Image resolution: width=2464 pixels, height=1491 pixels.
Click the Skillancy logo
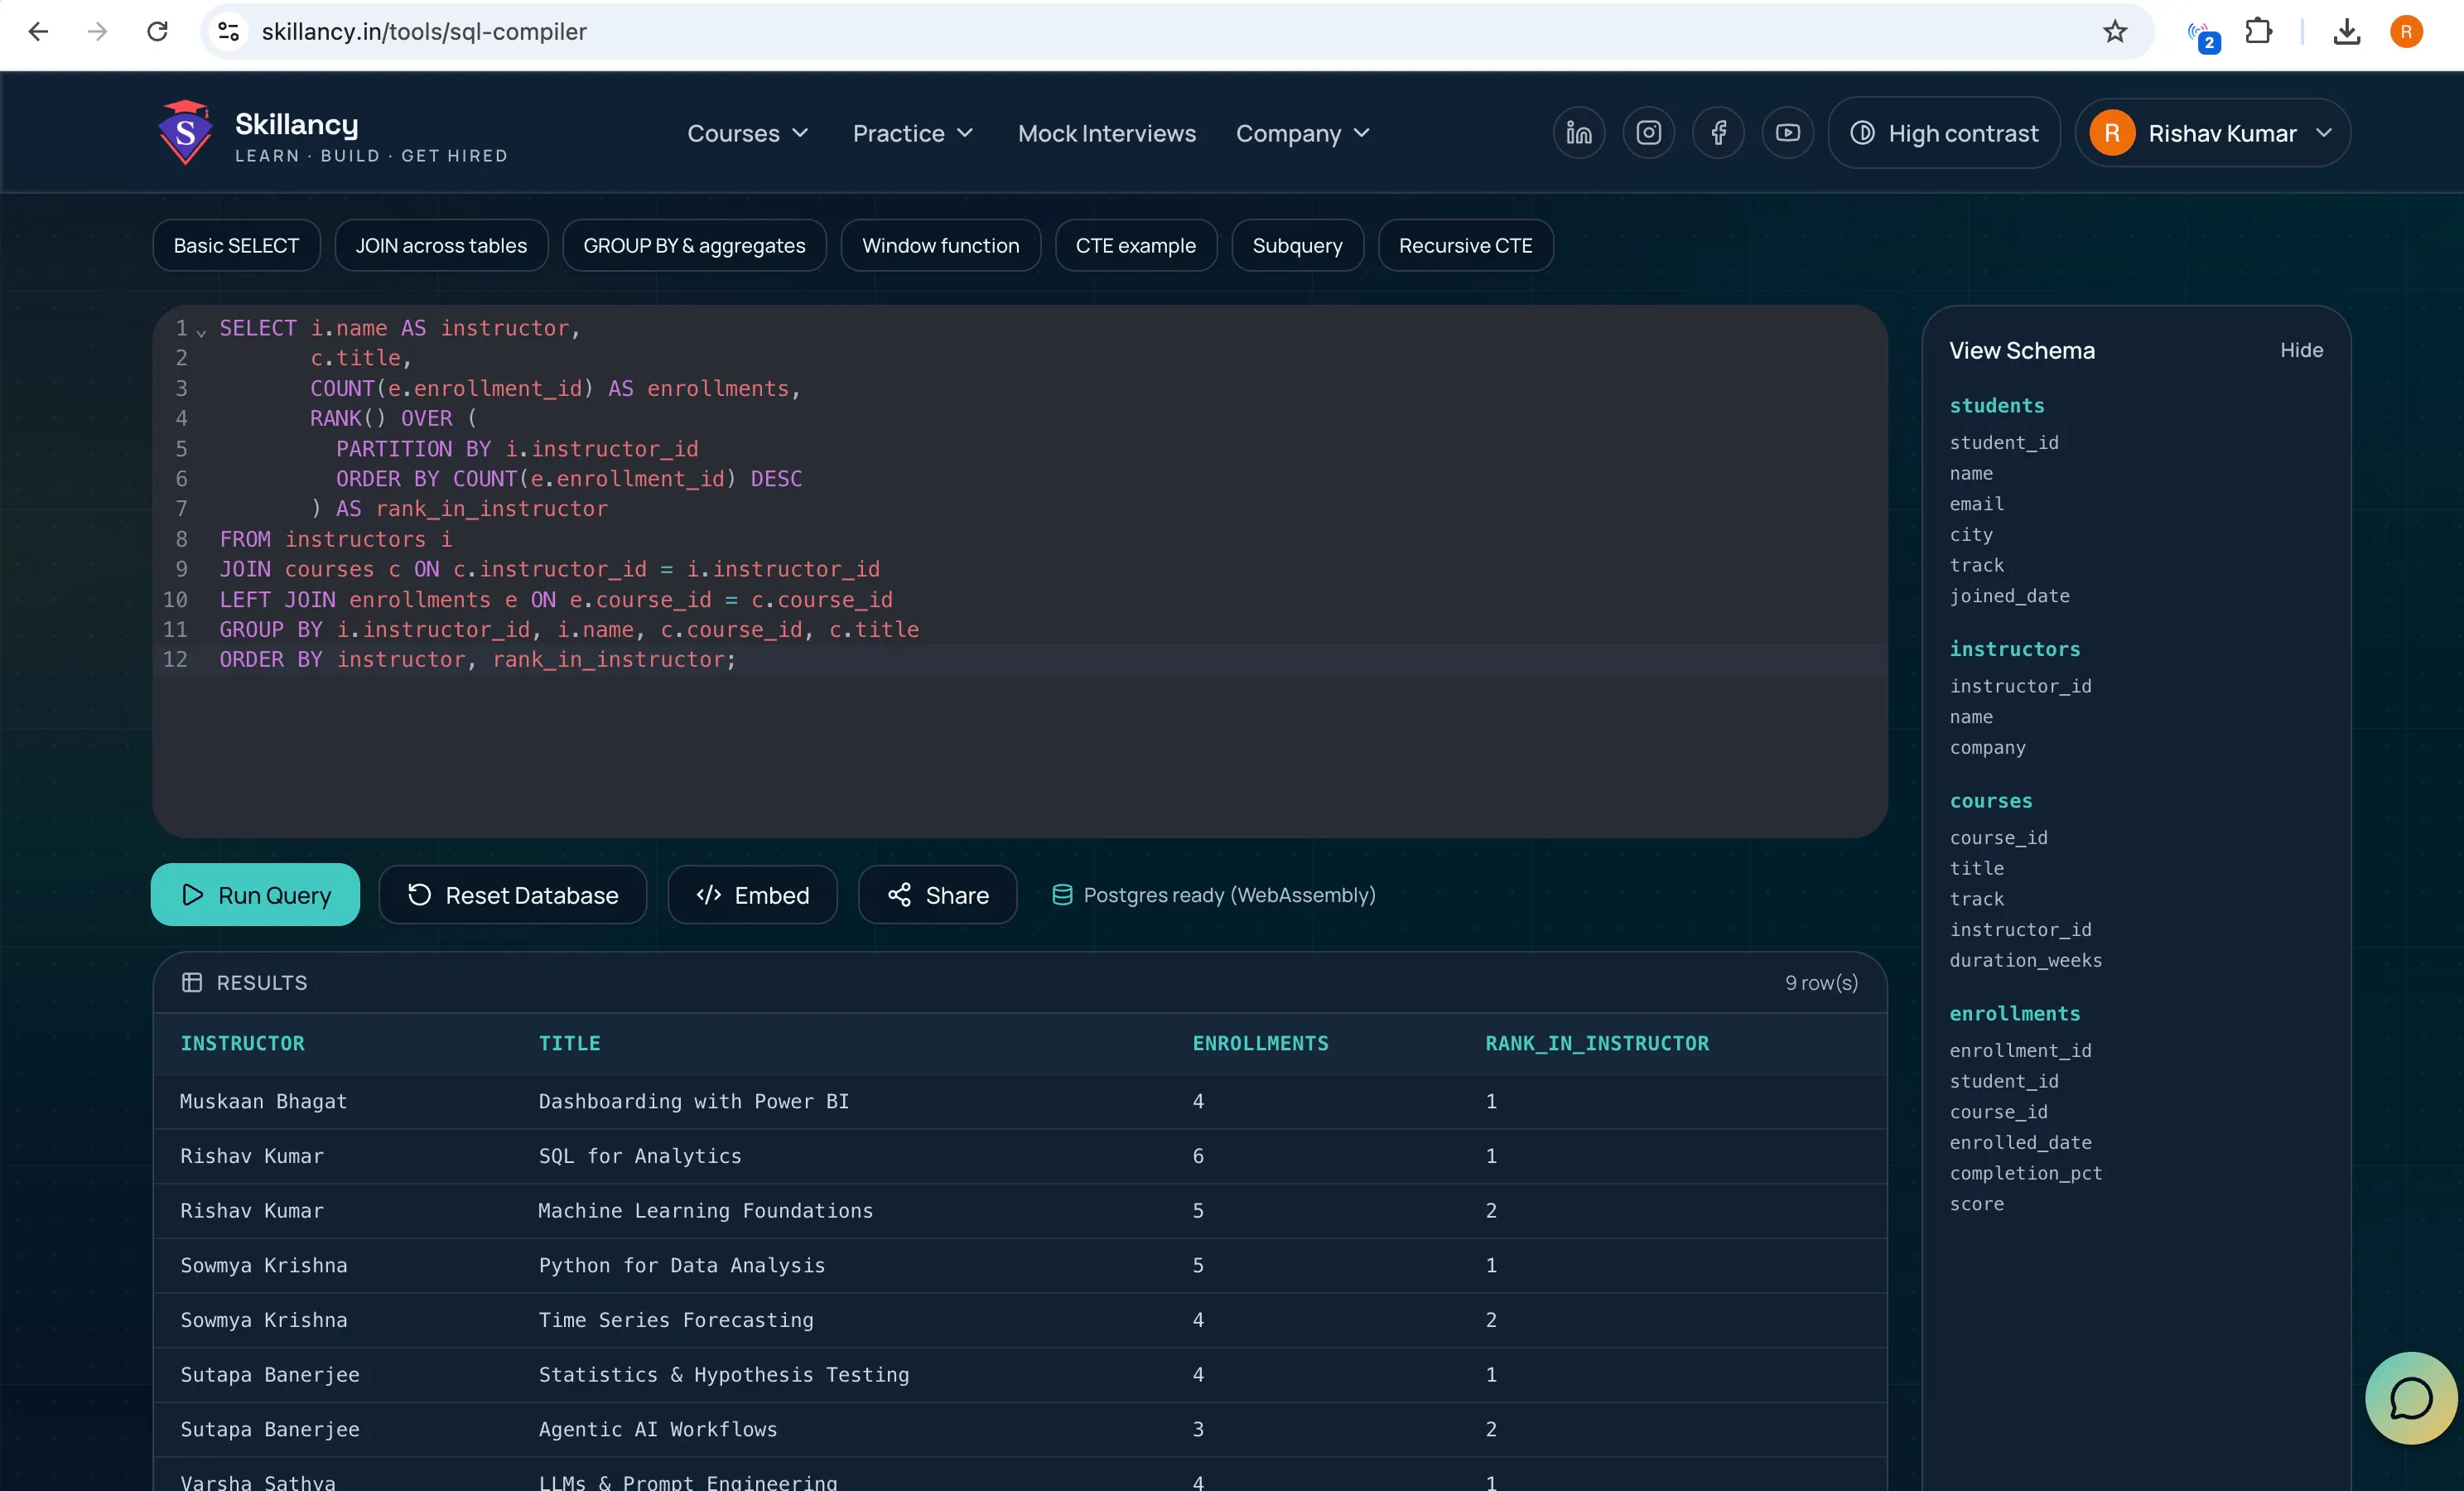point(333,133)
